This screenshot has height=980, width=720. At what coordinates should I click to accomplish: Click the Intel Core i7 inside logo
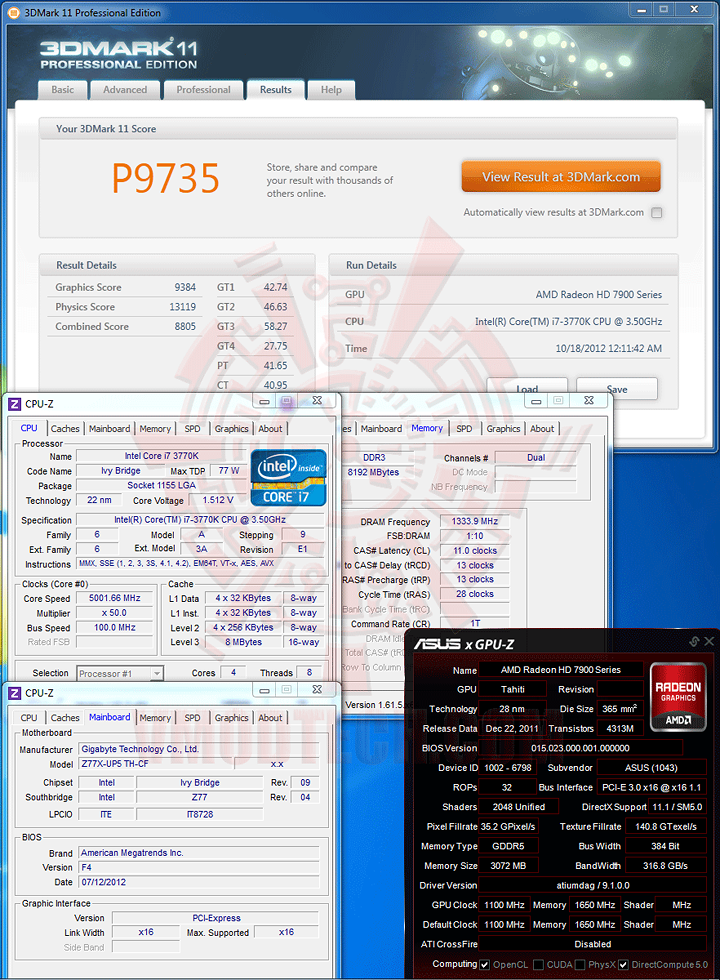coord(289,478)
